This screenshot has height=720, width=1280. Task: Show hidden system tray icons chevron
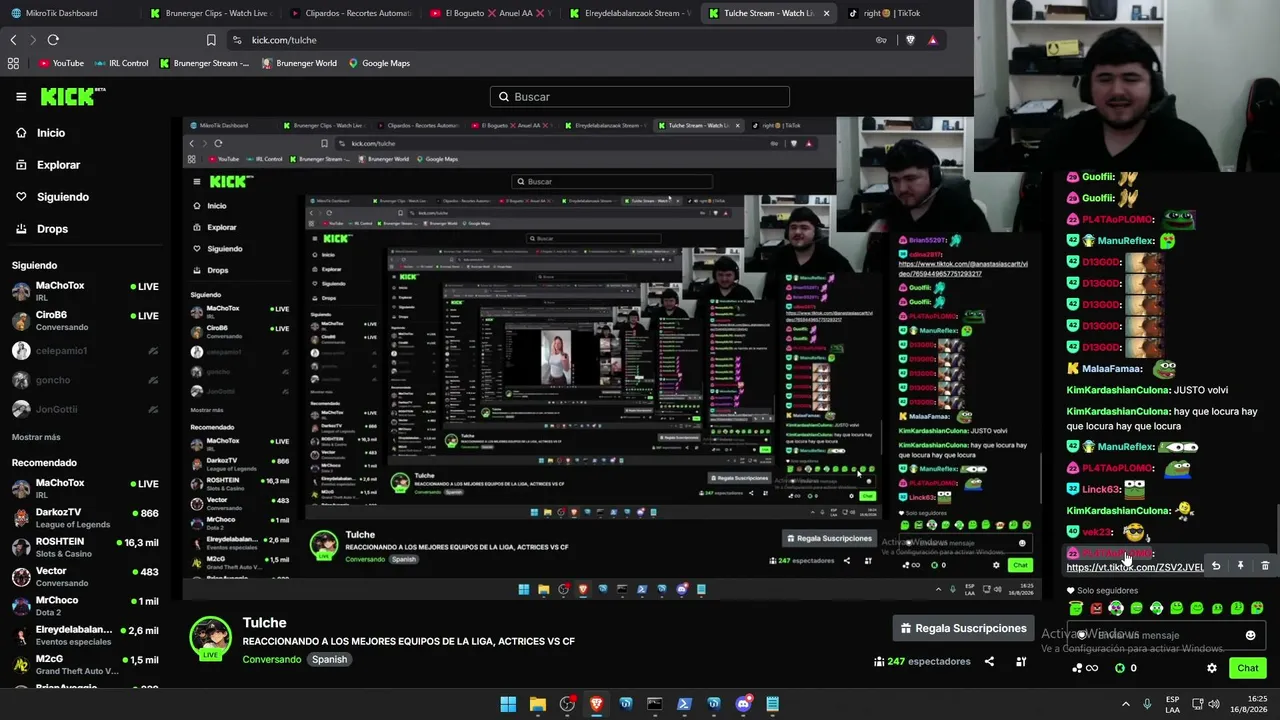pyautogui.click(x=1128, y=704)
